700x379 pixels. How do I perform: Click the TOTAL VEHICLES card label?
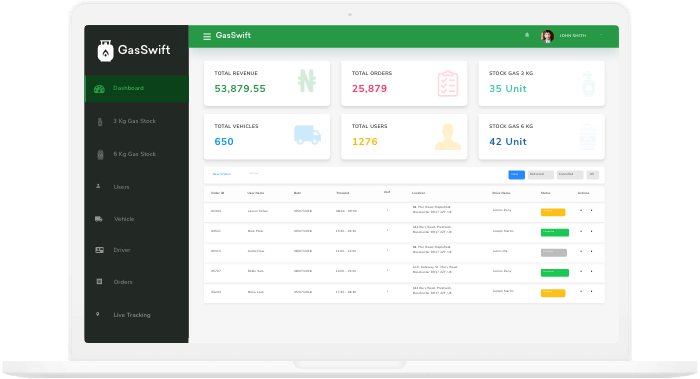click(x=236, y=126)
